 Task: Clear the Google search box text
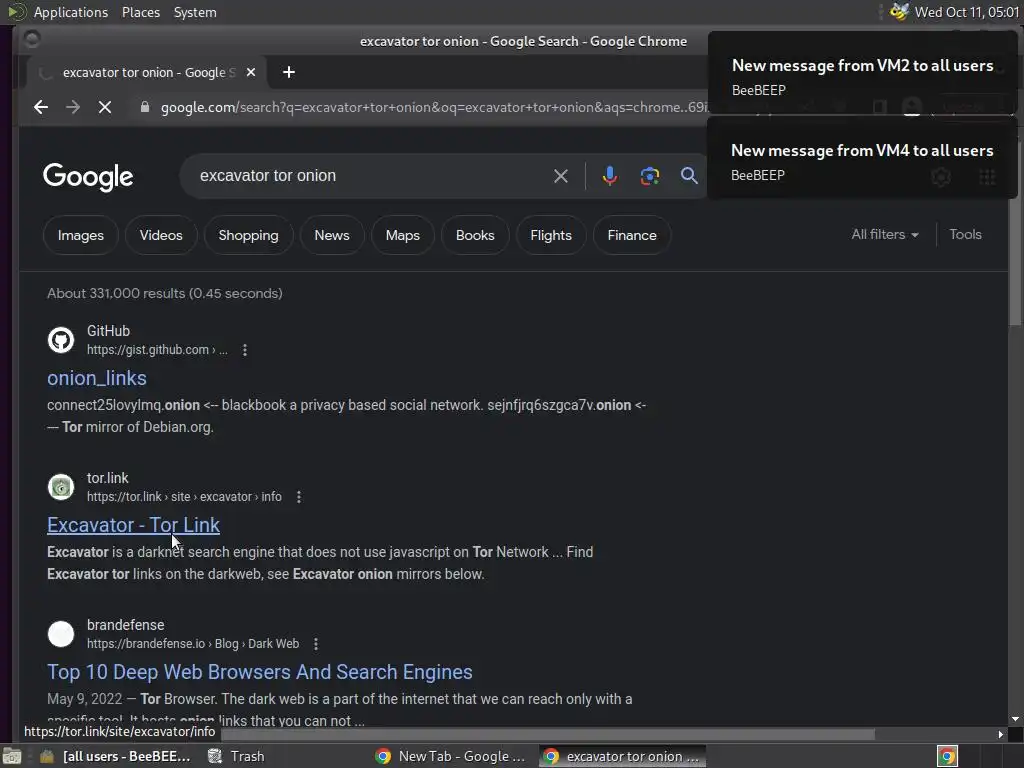pyautogui.click(x=560, y=176)
